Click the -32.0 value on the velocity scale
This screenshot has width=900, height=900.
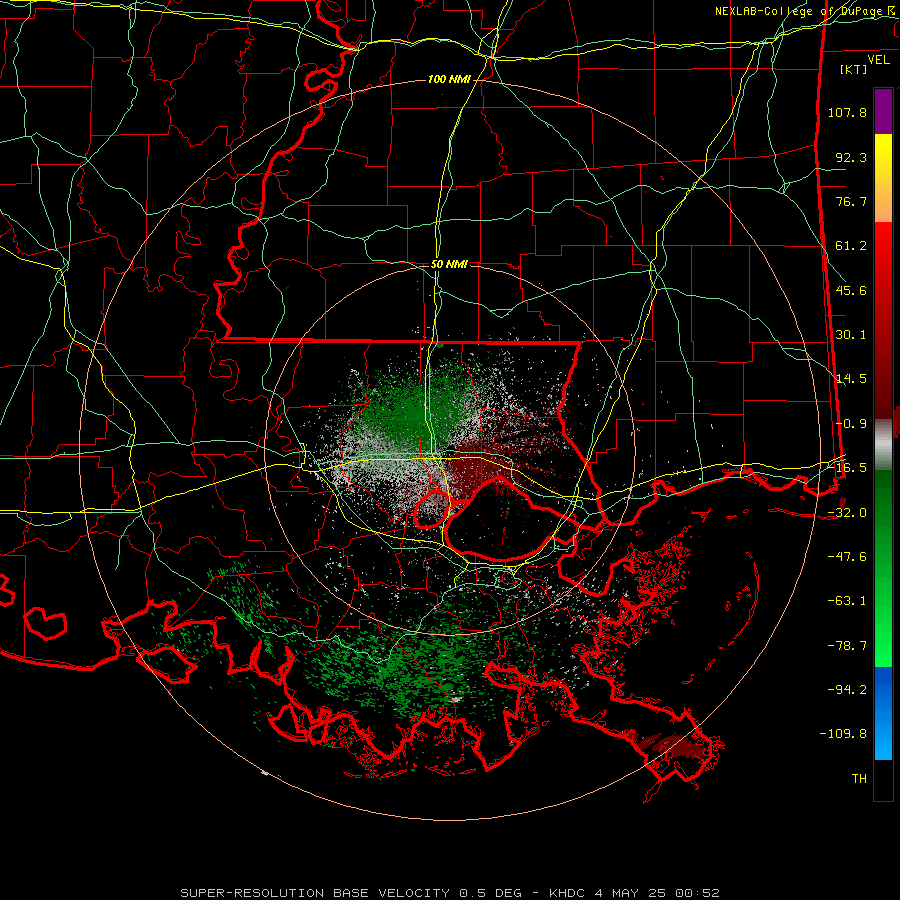pyautogui.click(x=847, y=513)
